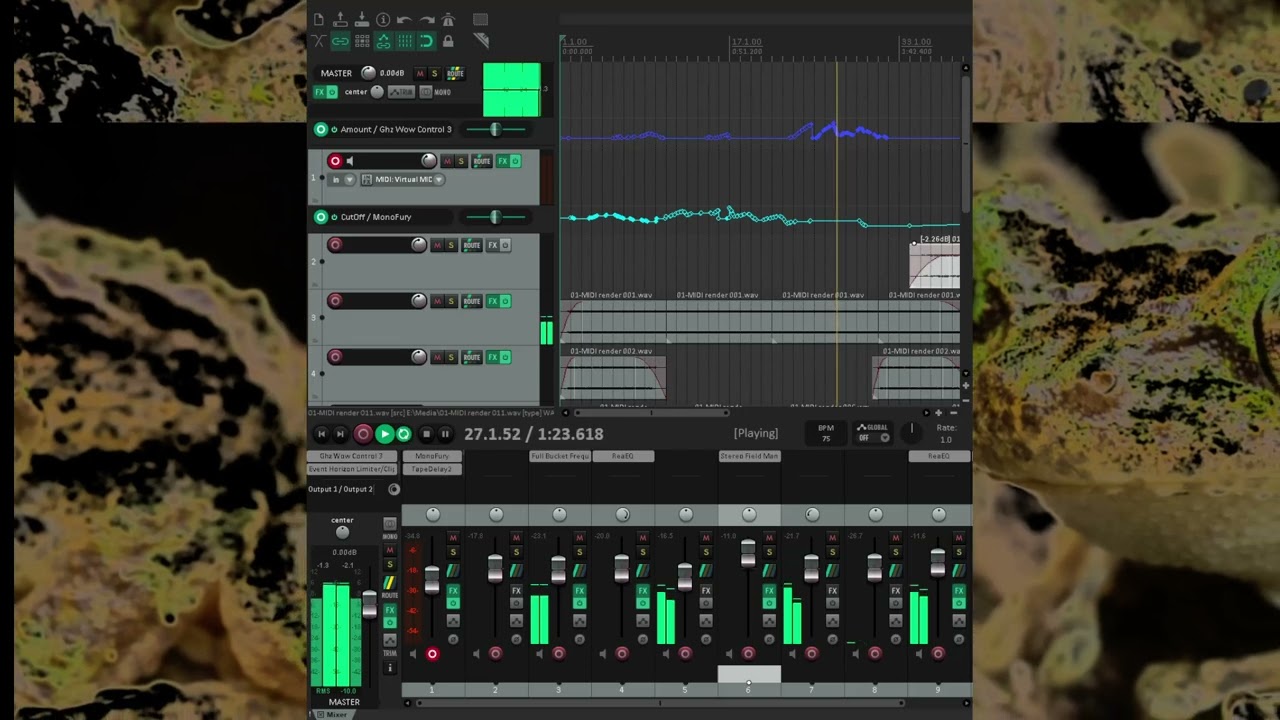Toggle item grouping link icon
The image size is (1280, 720).
[340, 41]
